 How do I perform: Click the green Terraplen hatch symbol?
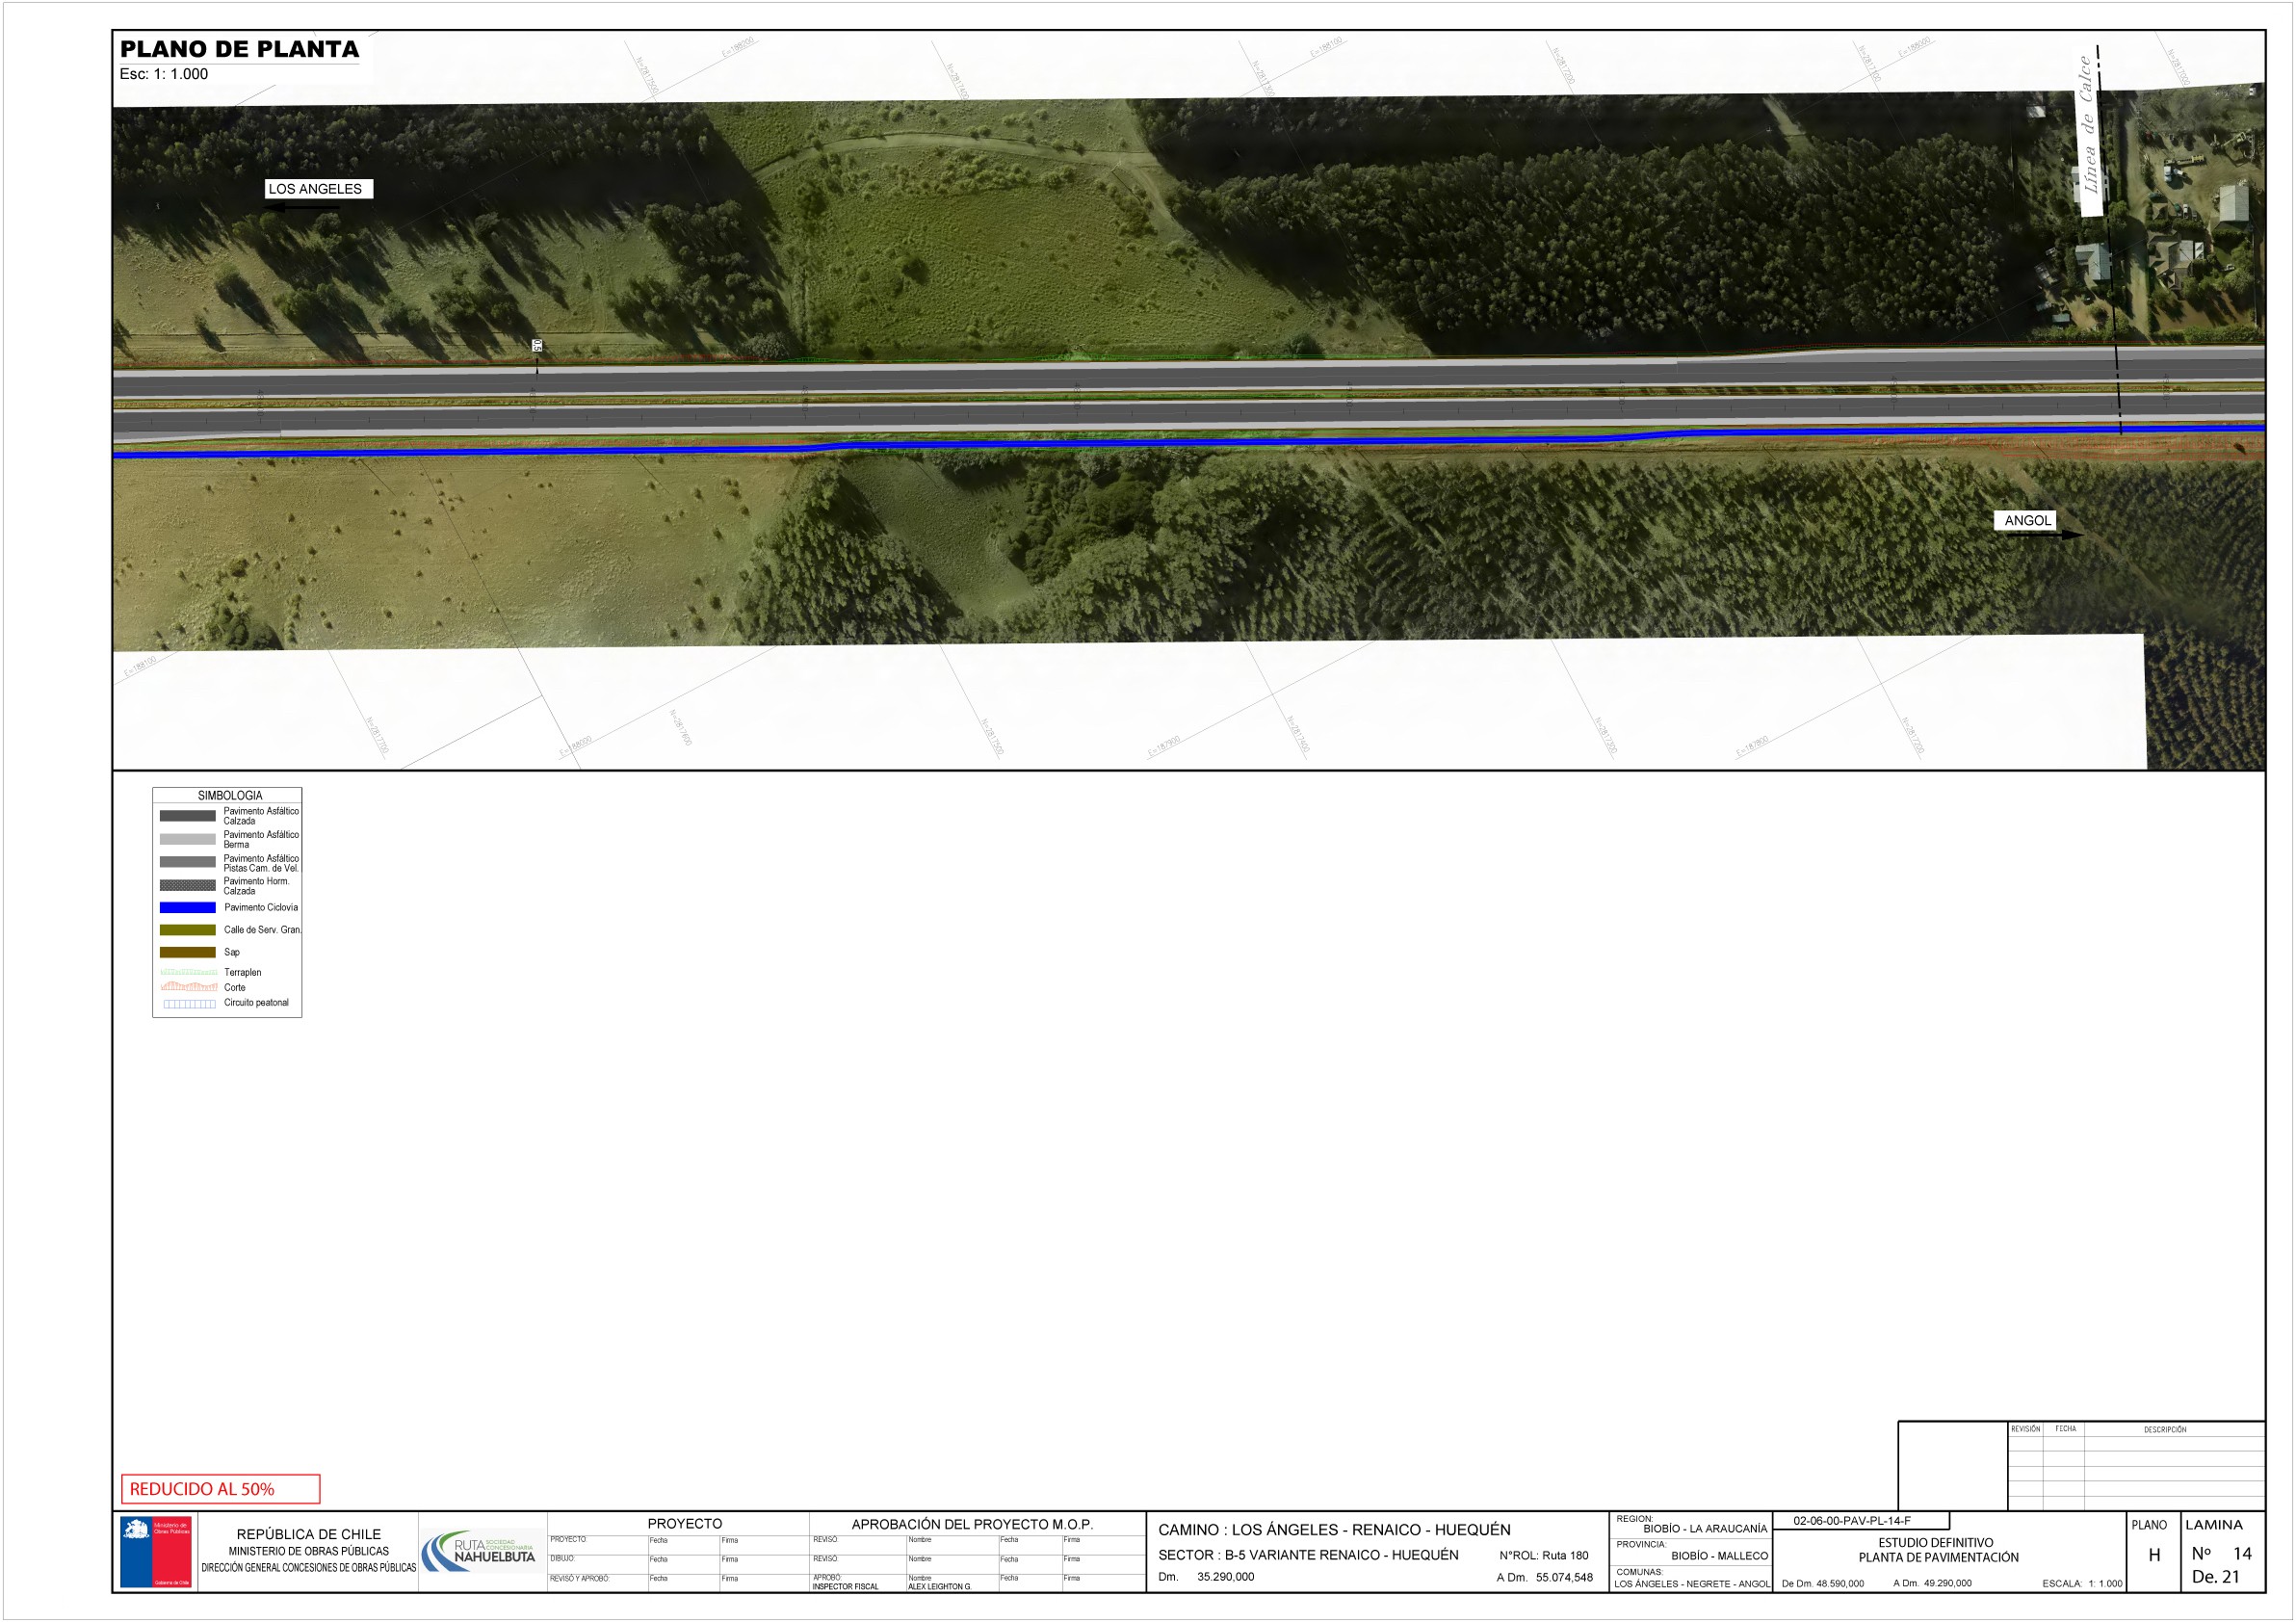click(188, 973)
